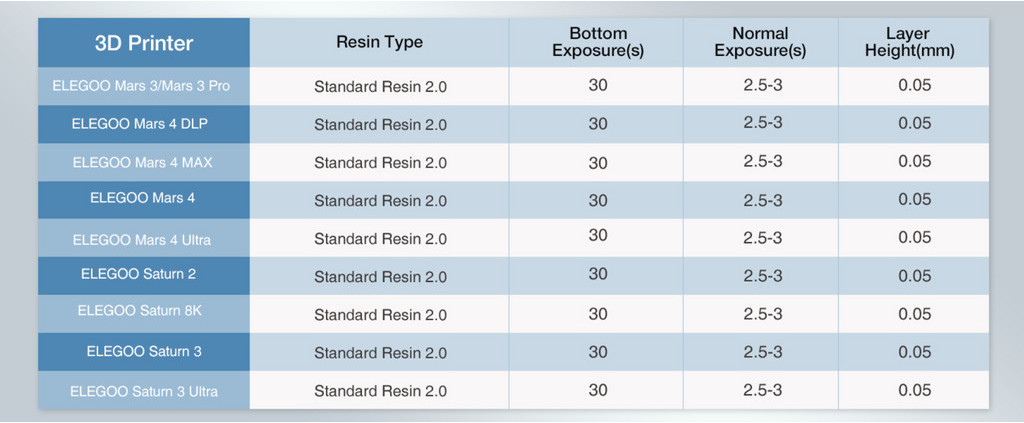This screenshot has width=1024, height=423.
Task: Click the ELEGOO Saturn 2 printer cell
Action: (144, 274)
